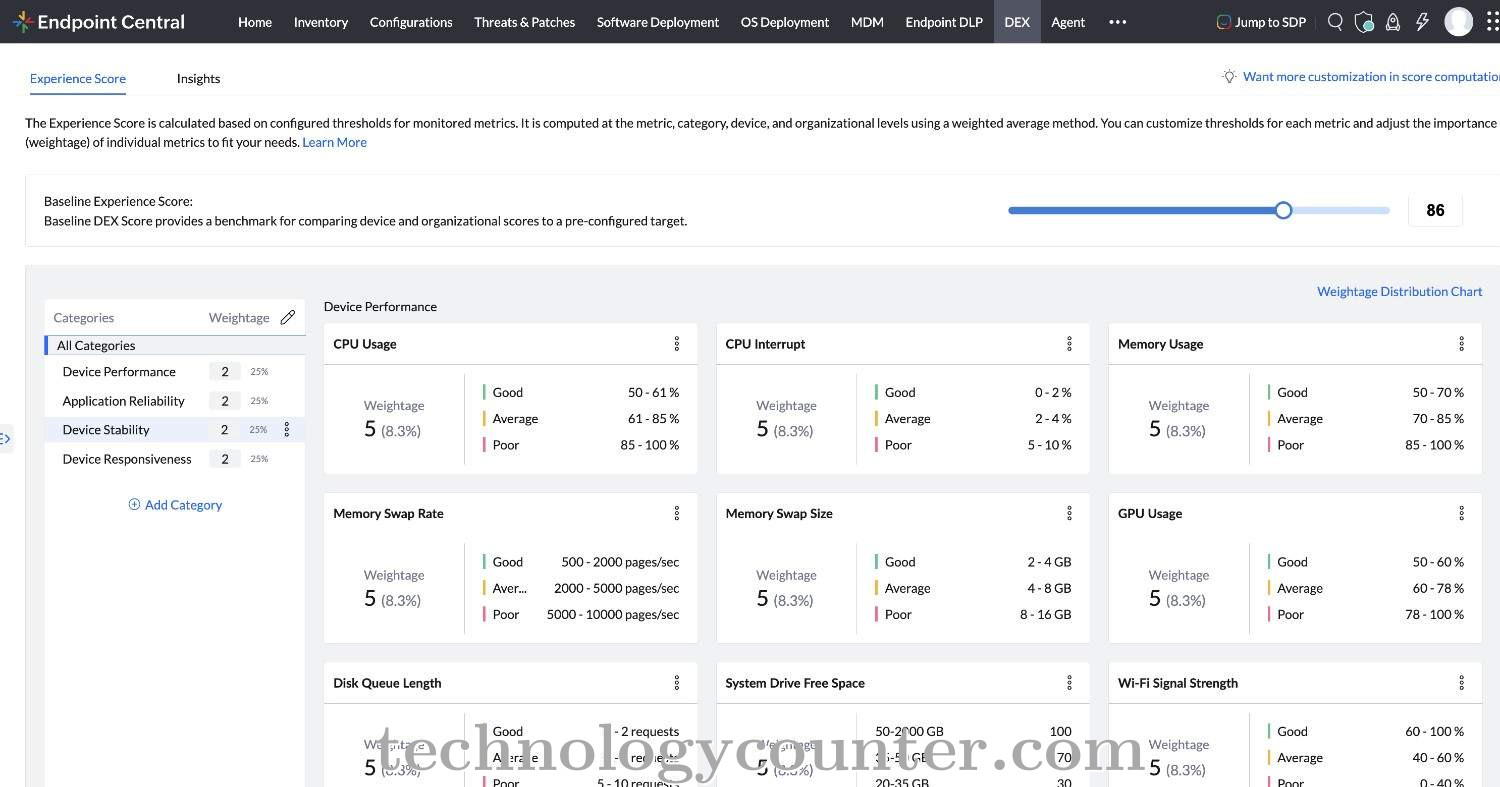This screenshot has height=787, width=1500.
Task: Open the Endpoint DLP module
Action: (944, 22)
